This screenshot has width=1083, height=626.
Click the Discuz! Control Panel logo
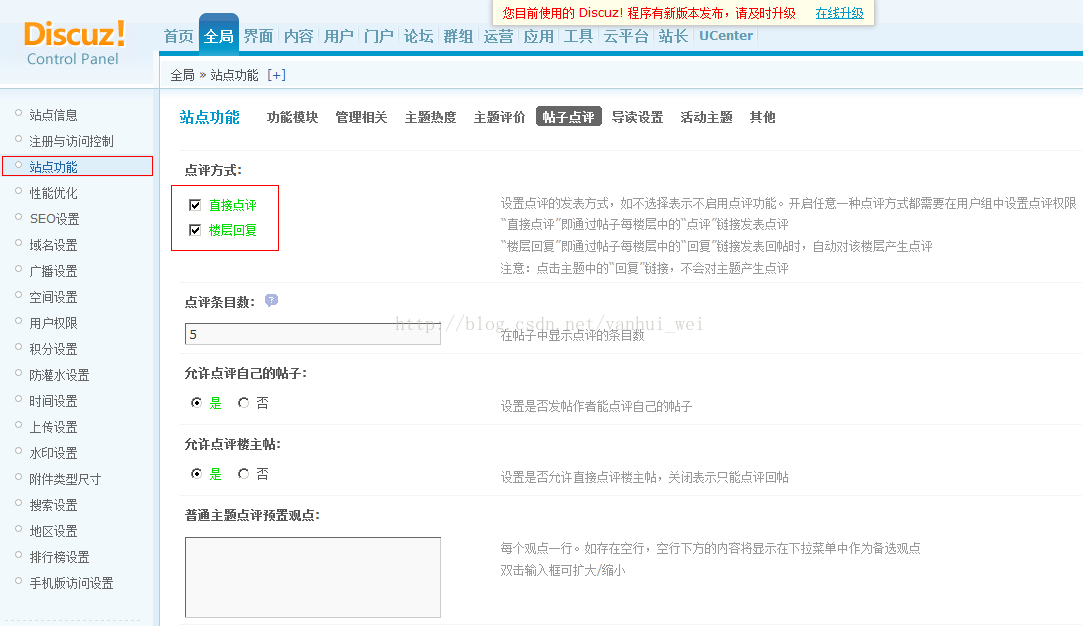pos(74,42)
